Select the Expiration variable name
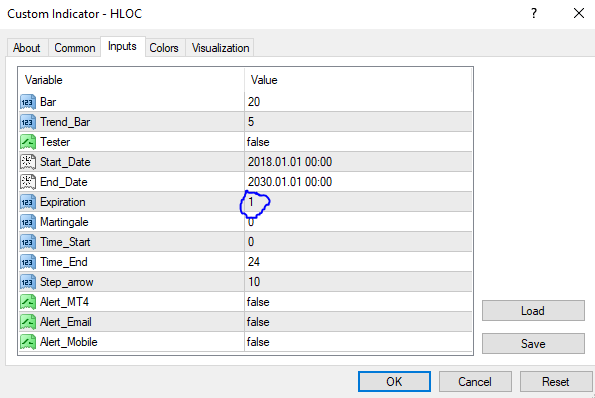The width and height of the screenshot is (595, 398). point(63,202)
